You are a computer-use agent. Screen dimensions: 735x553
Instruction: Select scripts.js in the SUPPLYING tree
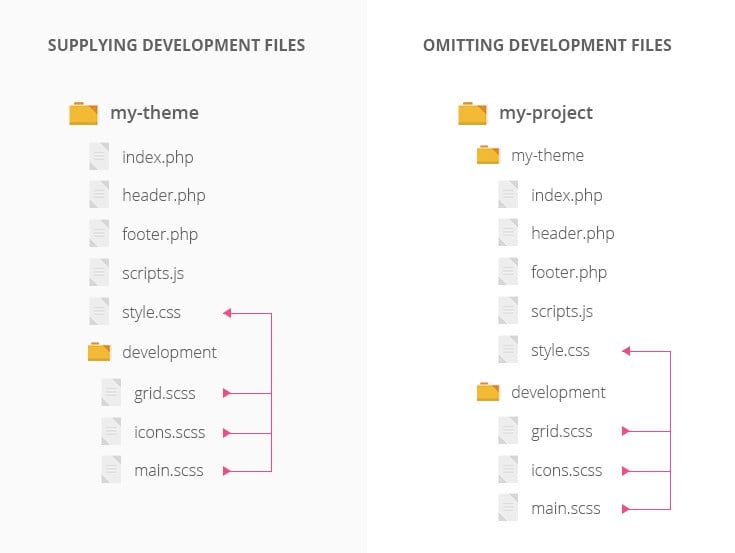[153, 273]
